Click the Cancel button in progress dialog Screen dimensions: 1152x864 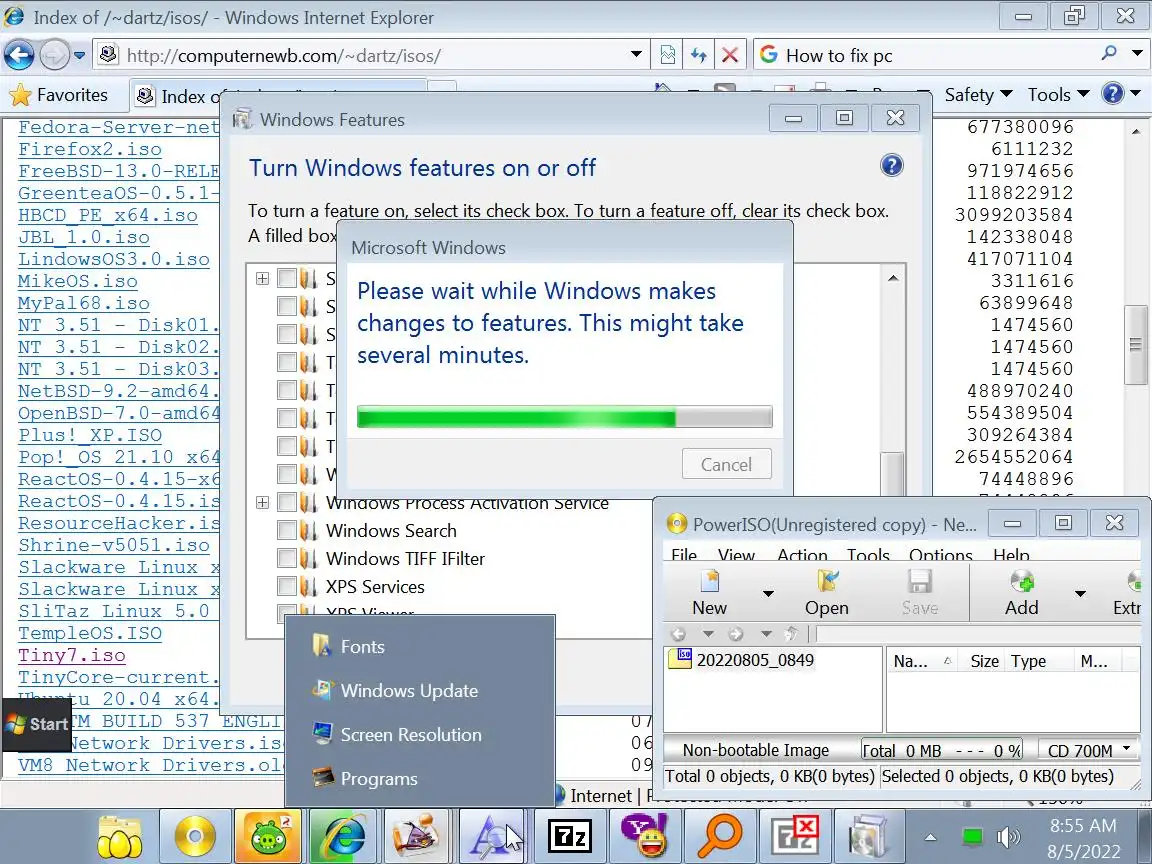[726, 464]
